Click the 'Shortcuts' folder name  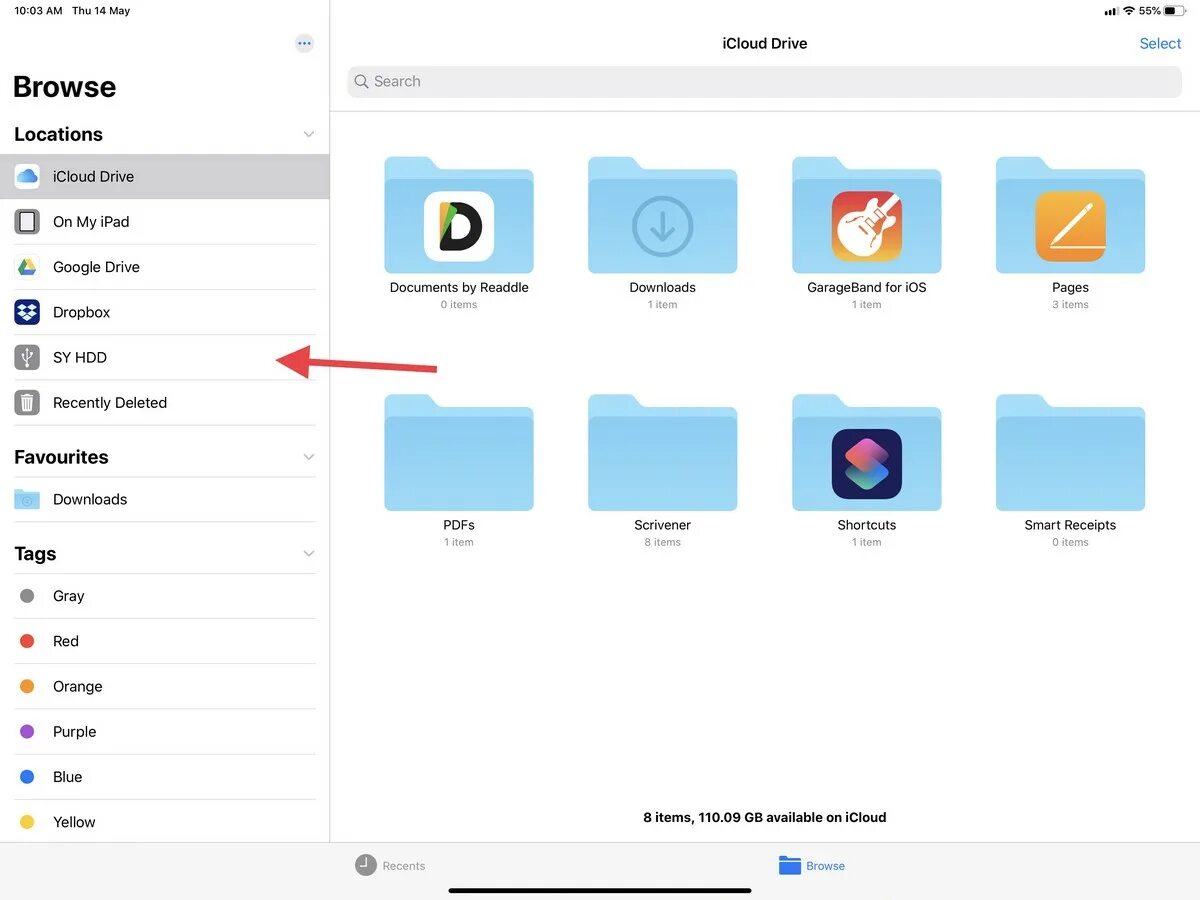867,525
